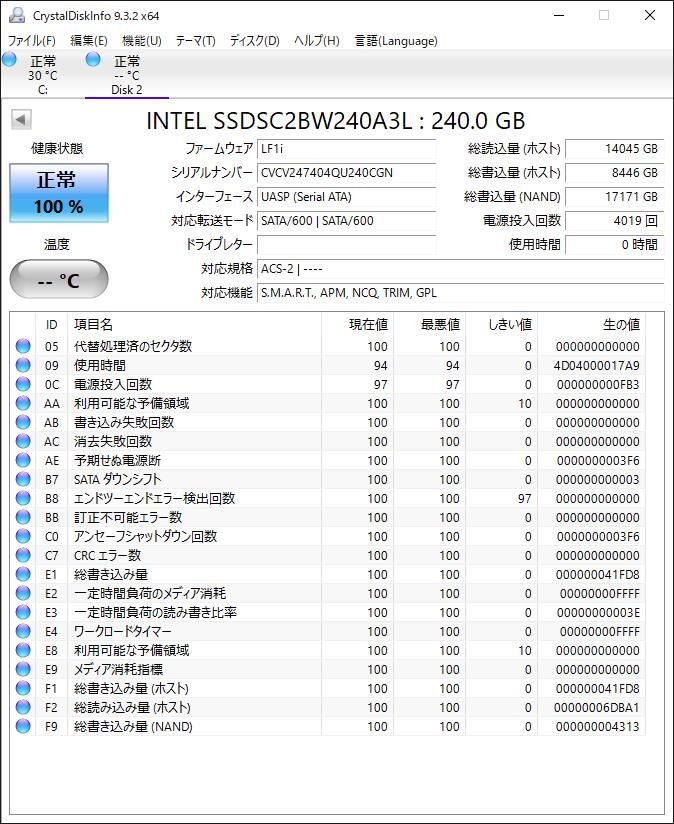Click the Disk 2 status orb

(94, 60)
